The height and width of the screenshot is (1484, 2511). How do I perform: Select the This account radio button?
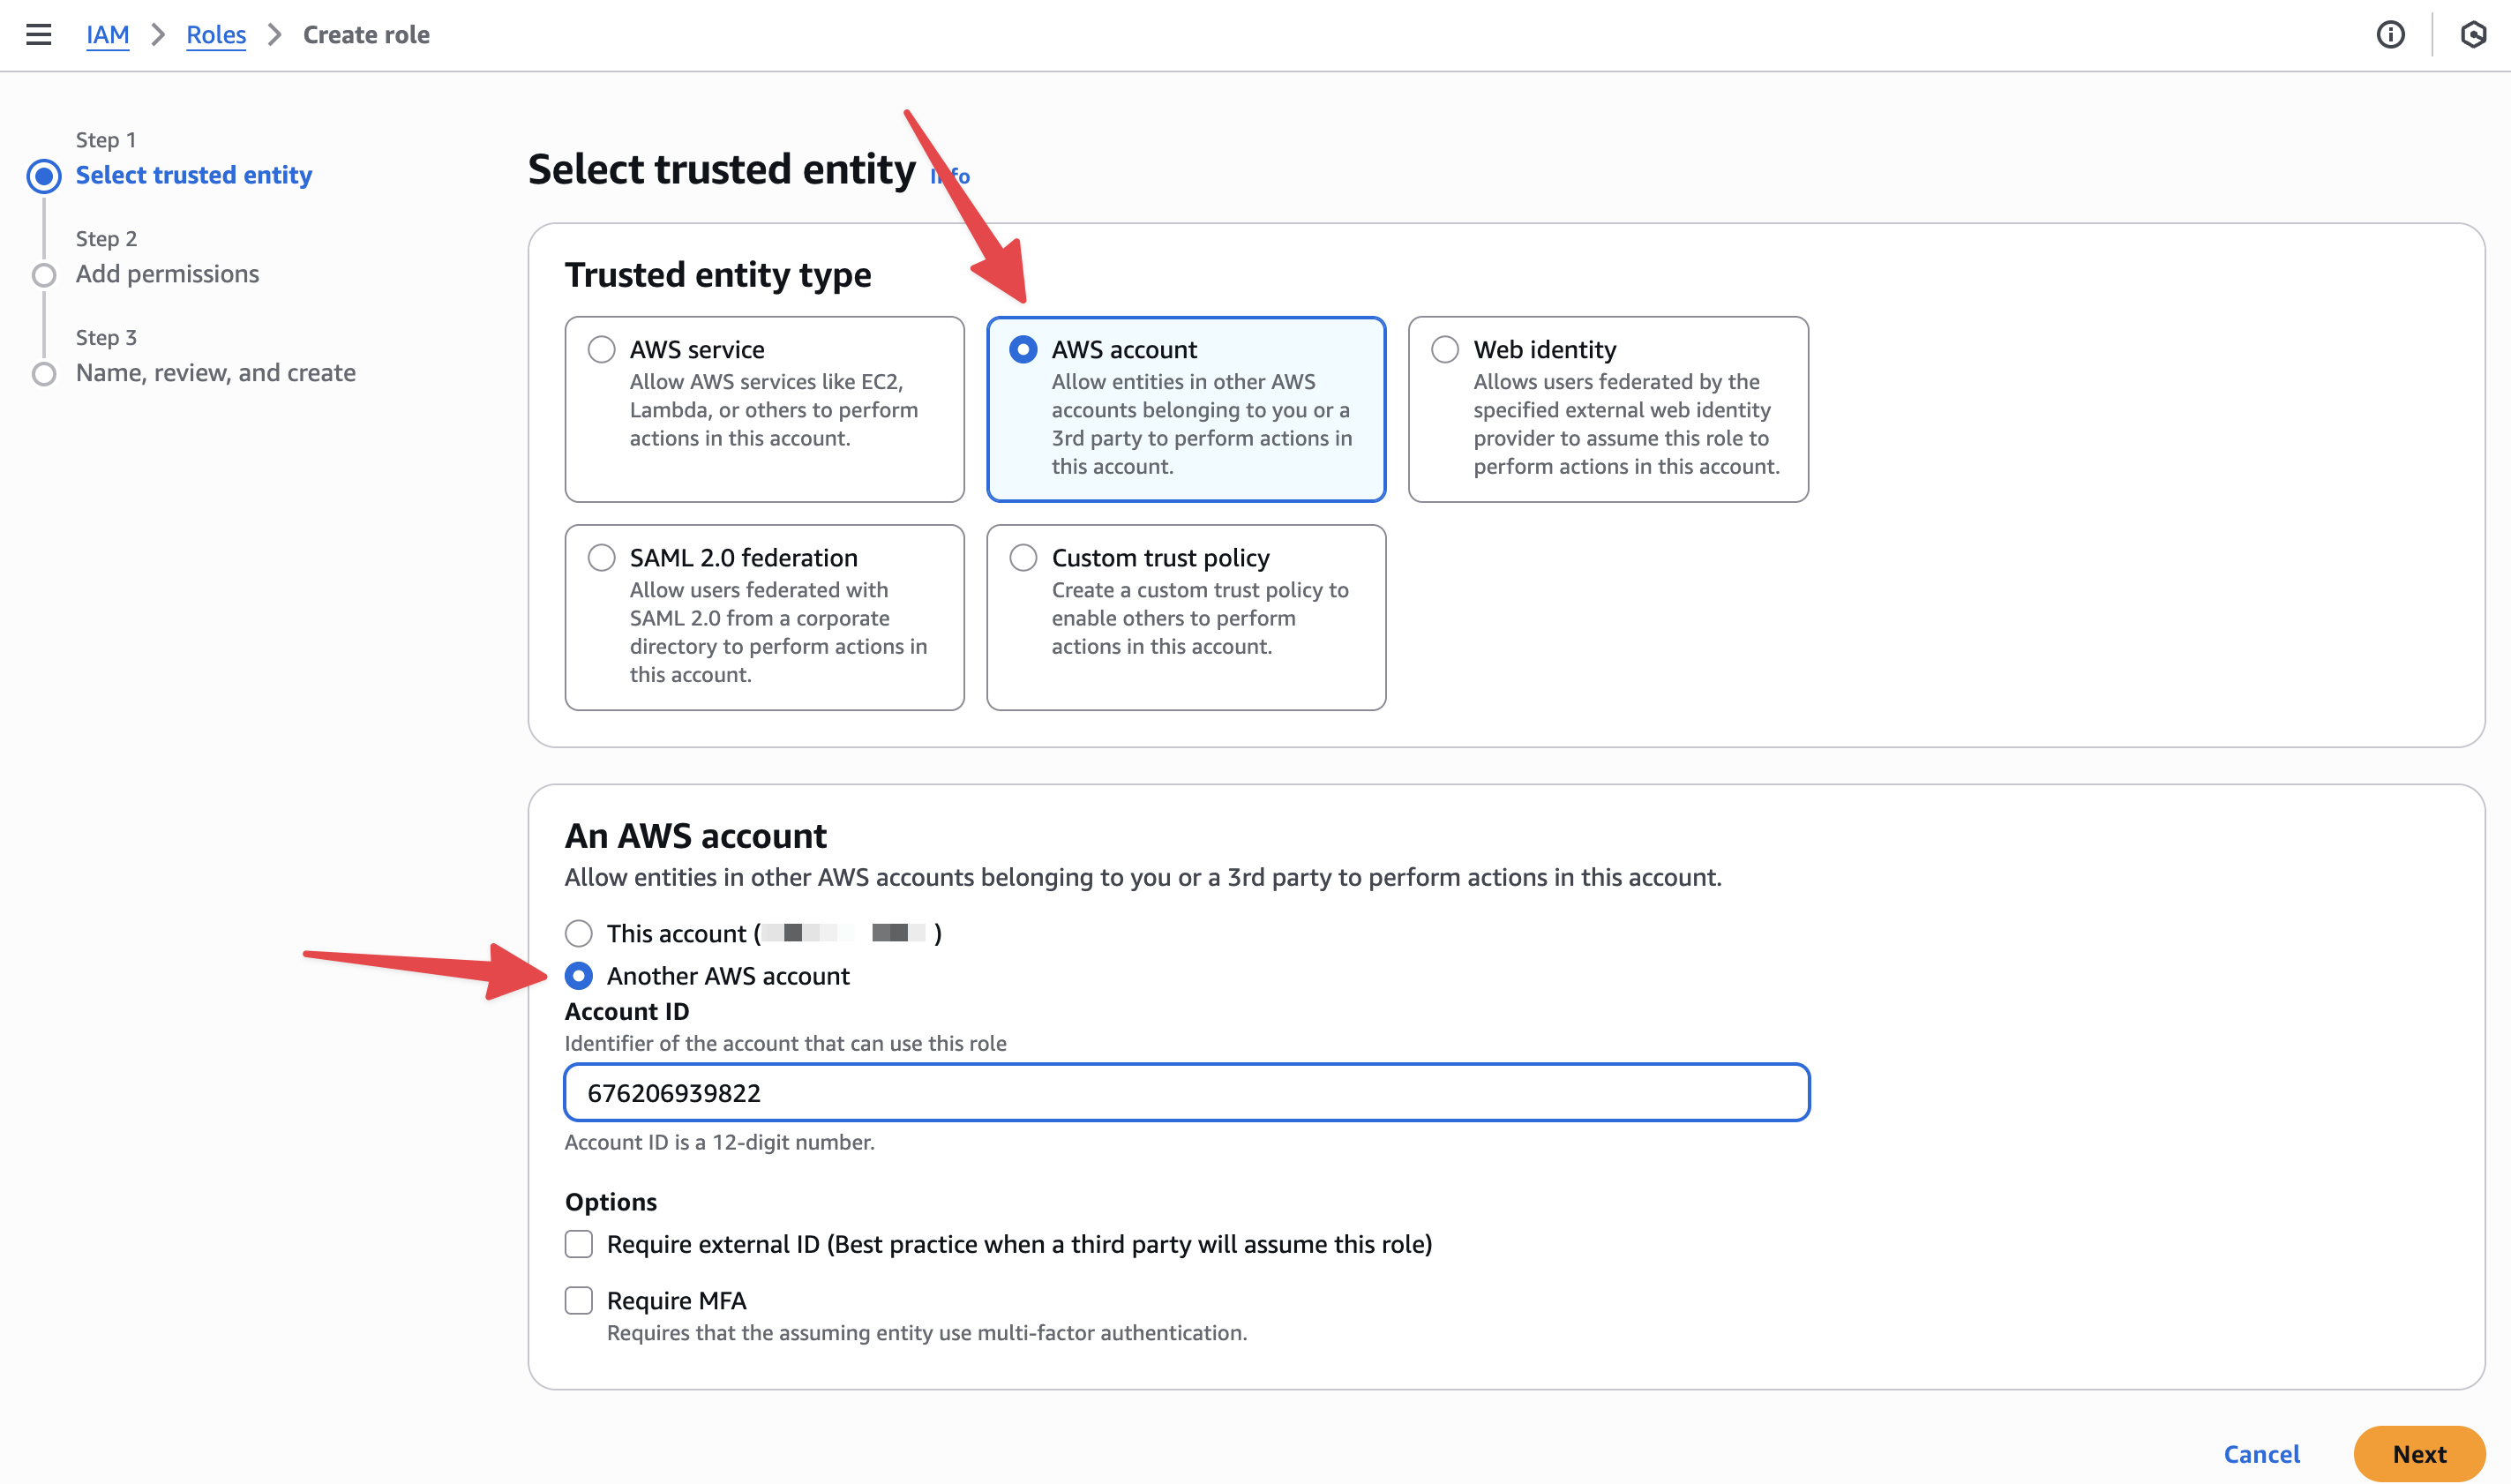578,933
